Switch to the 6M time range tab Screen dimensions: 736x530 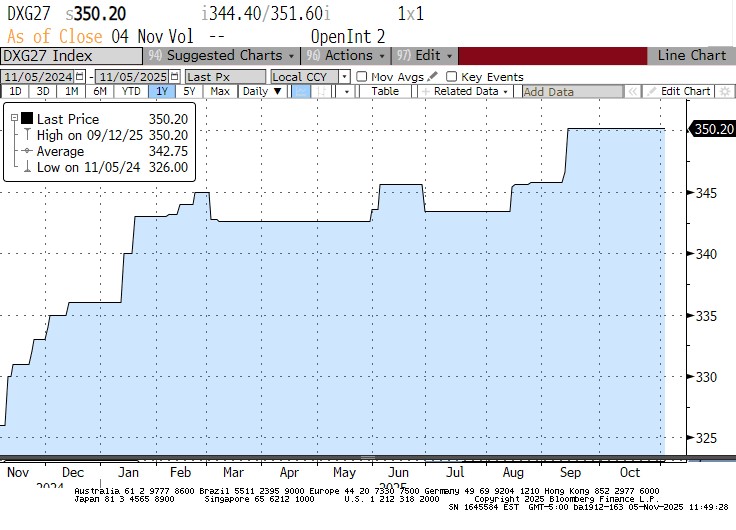click(100, 91)
